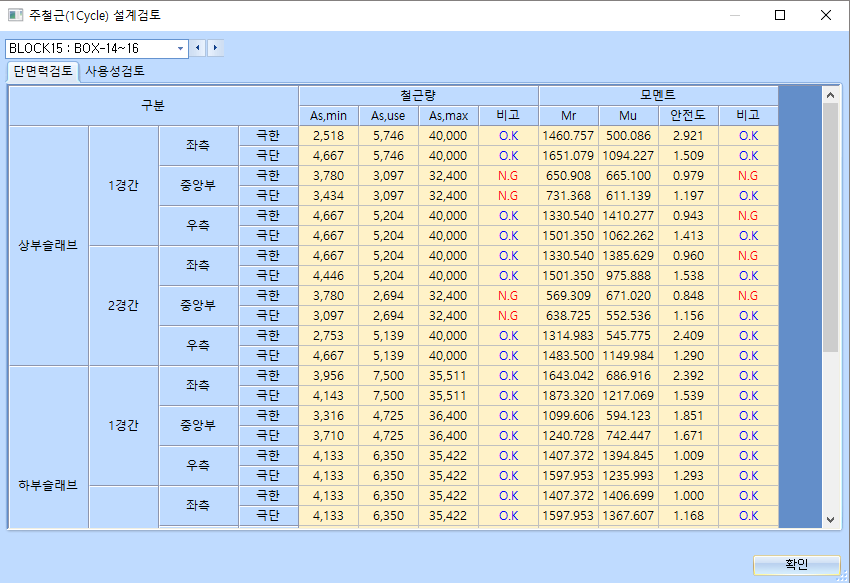Click As,min value 3,956
This screenshot has width=850, height=583.
(x=329, y=376)
